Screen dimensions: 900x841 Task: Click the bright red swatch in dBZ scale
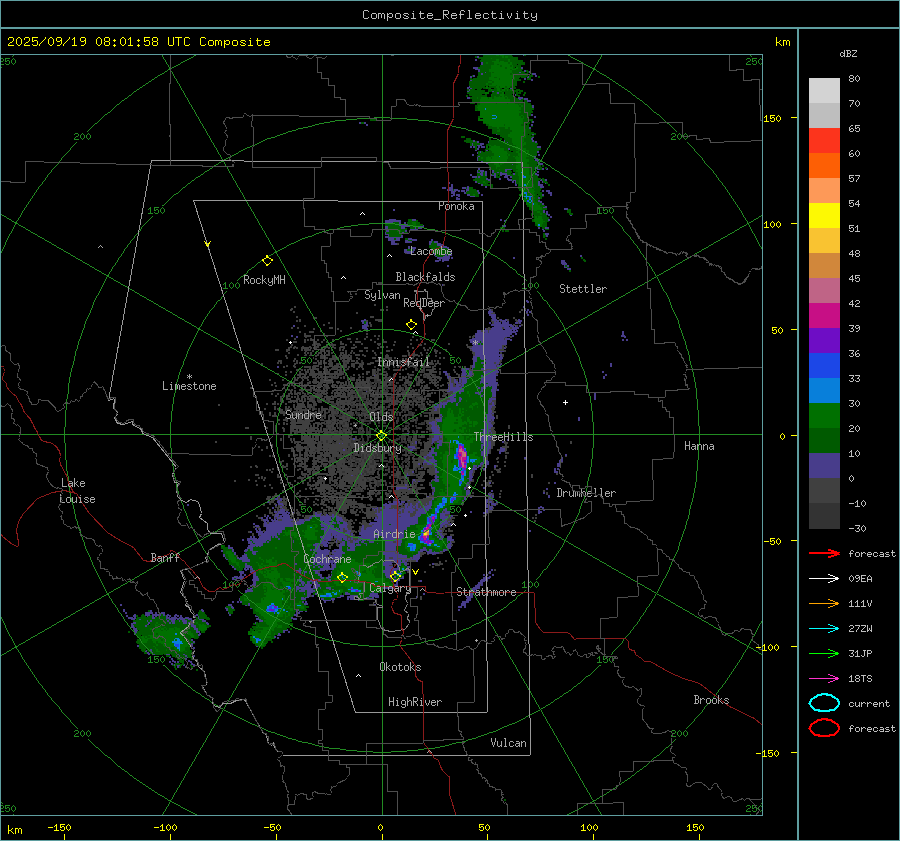click(824, 141)
